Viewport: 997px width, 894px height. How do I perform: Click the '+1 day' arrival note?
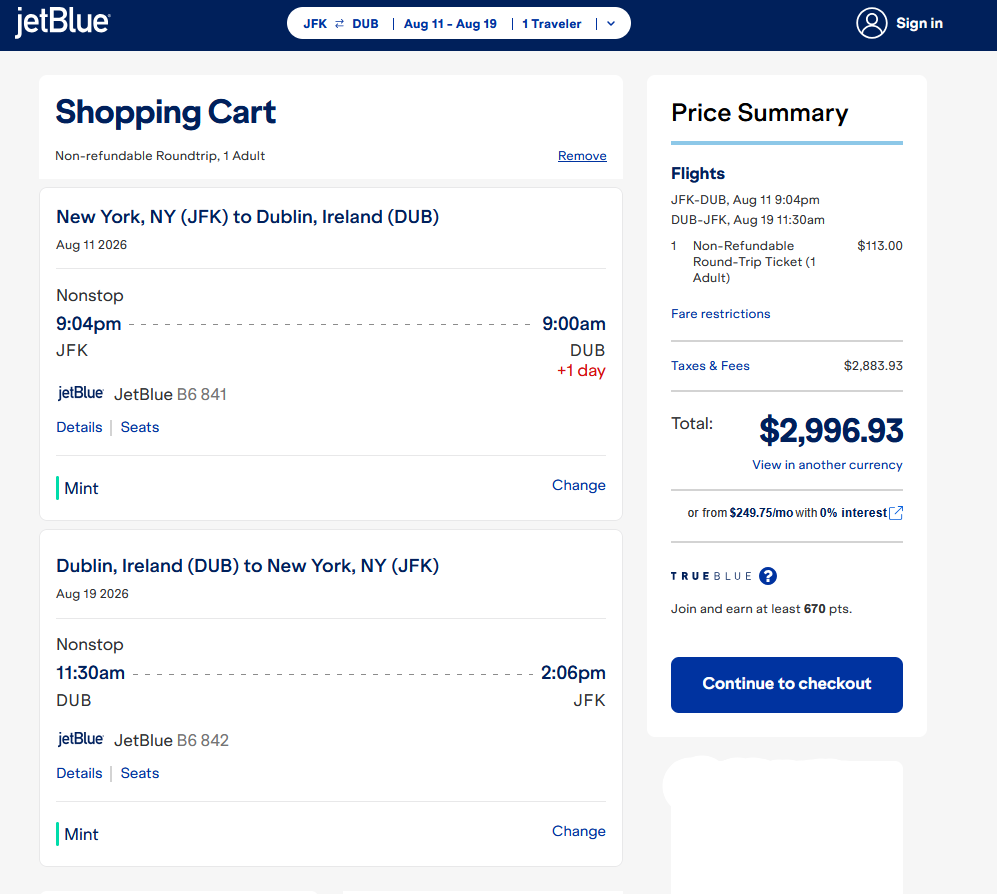[581, 371]
